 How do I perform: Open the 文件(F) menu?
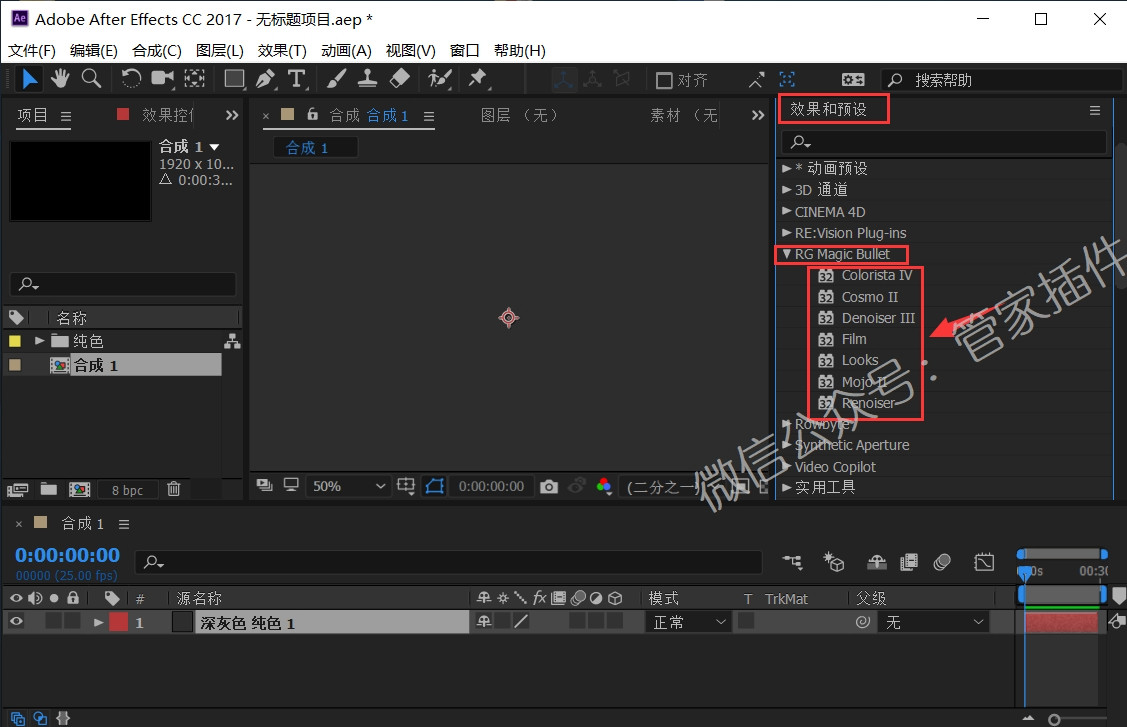coord(32,50)
